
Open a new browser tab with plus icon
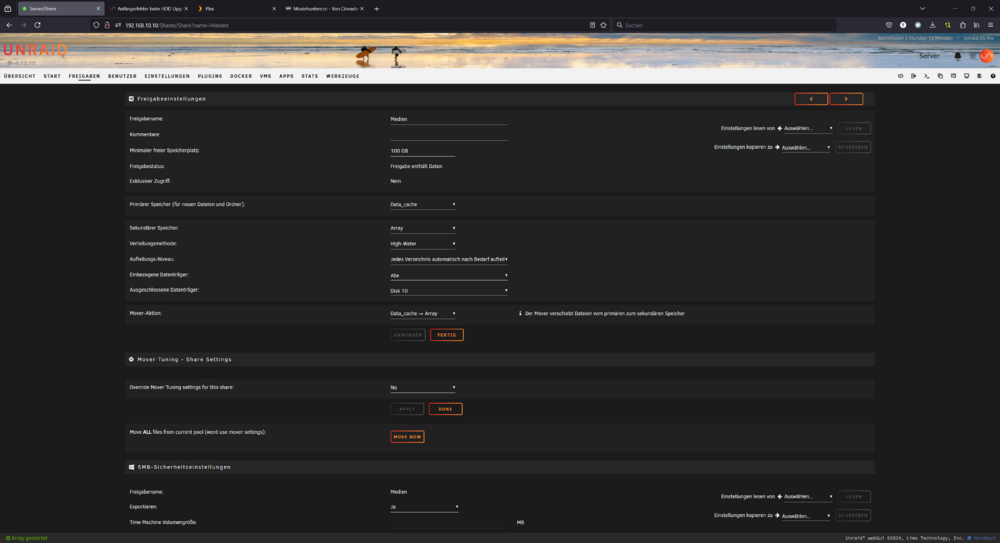pyautogui.click(x=376, y=9)
